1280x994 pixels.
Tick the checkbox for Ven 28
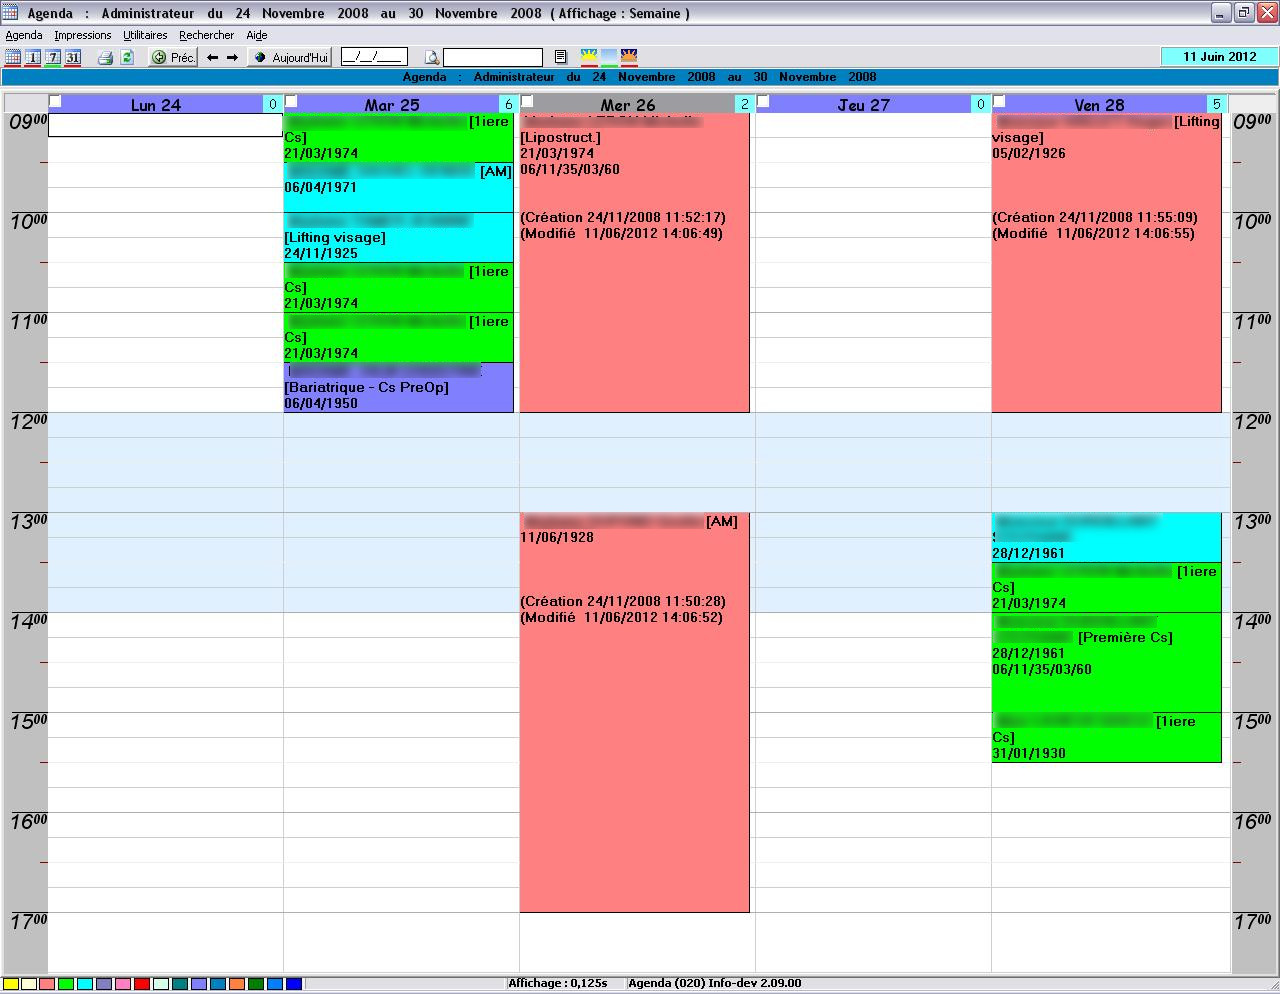coord(999,101)
